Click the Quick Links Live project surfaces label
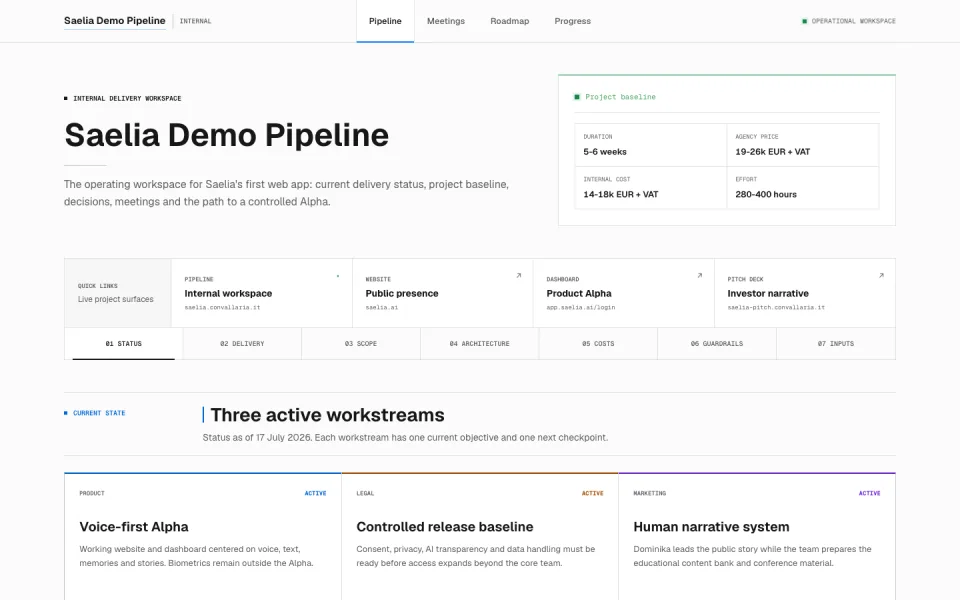 [116, 293]
